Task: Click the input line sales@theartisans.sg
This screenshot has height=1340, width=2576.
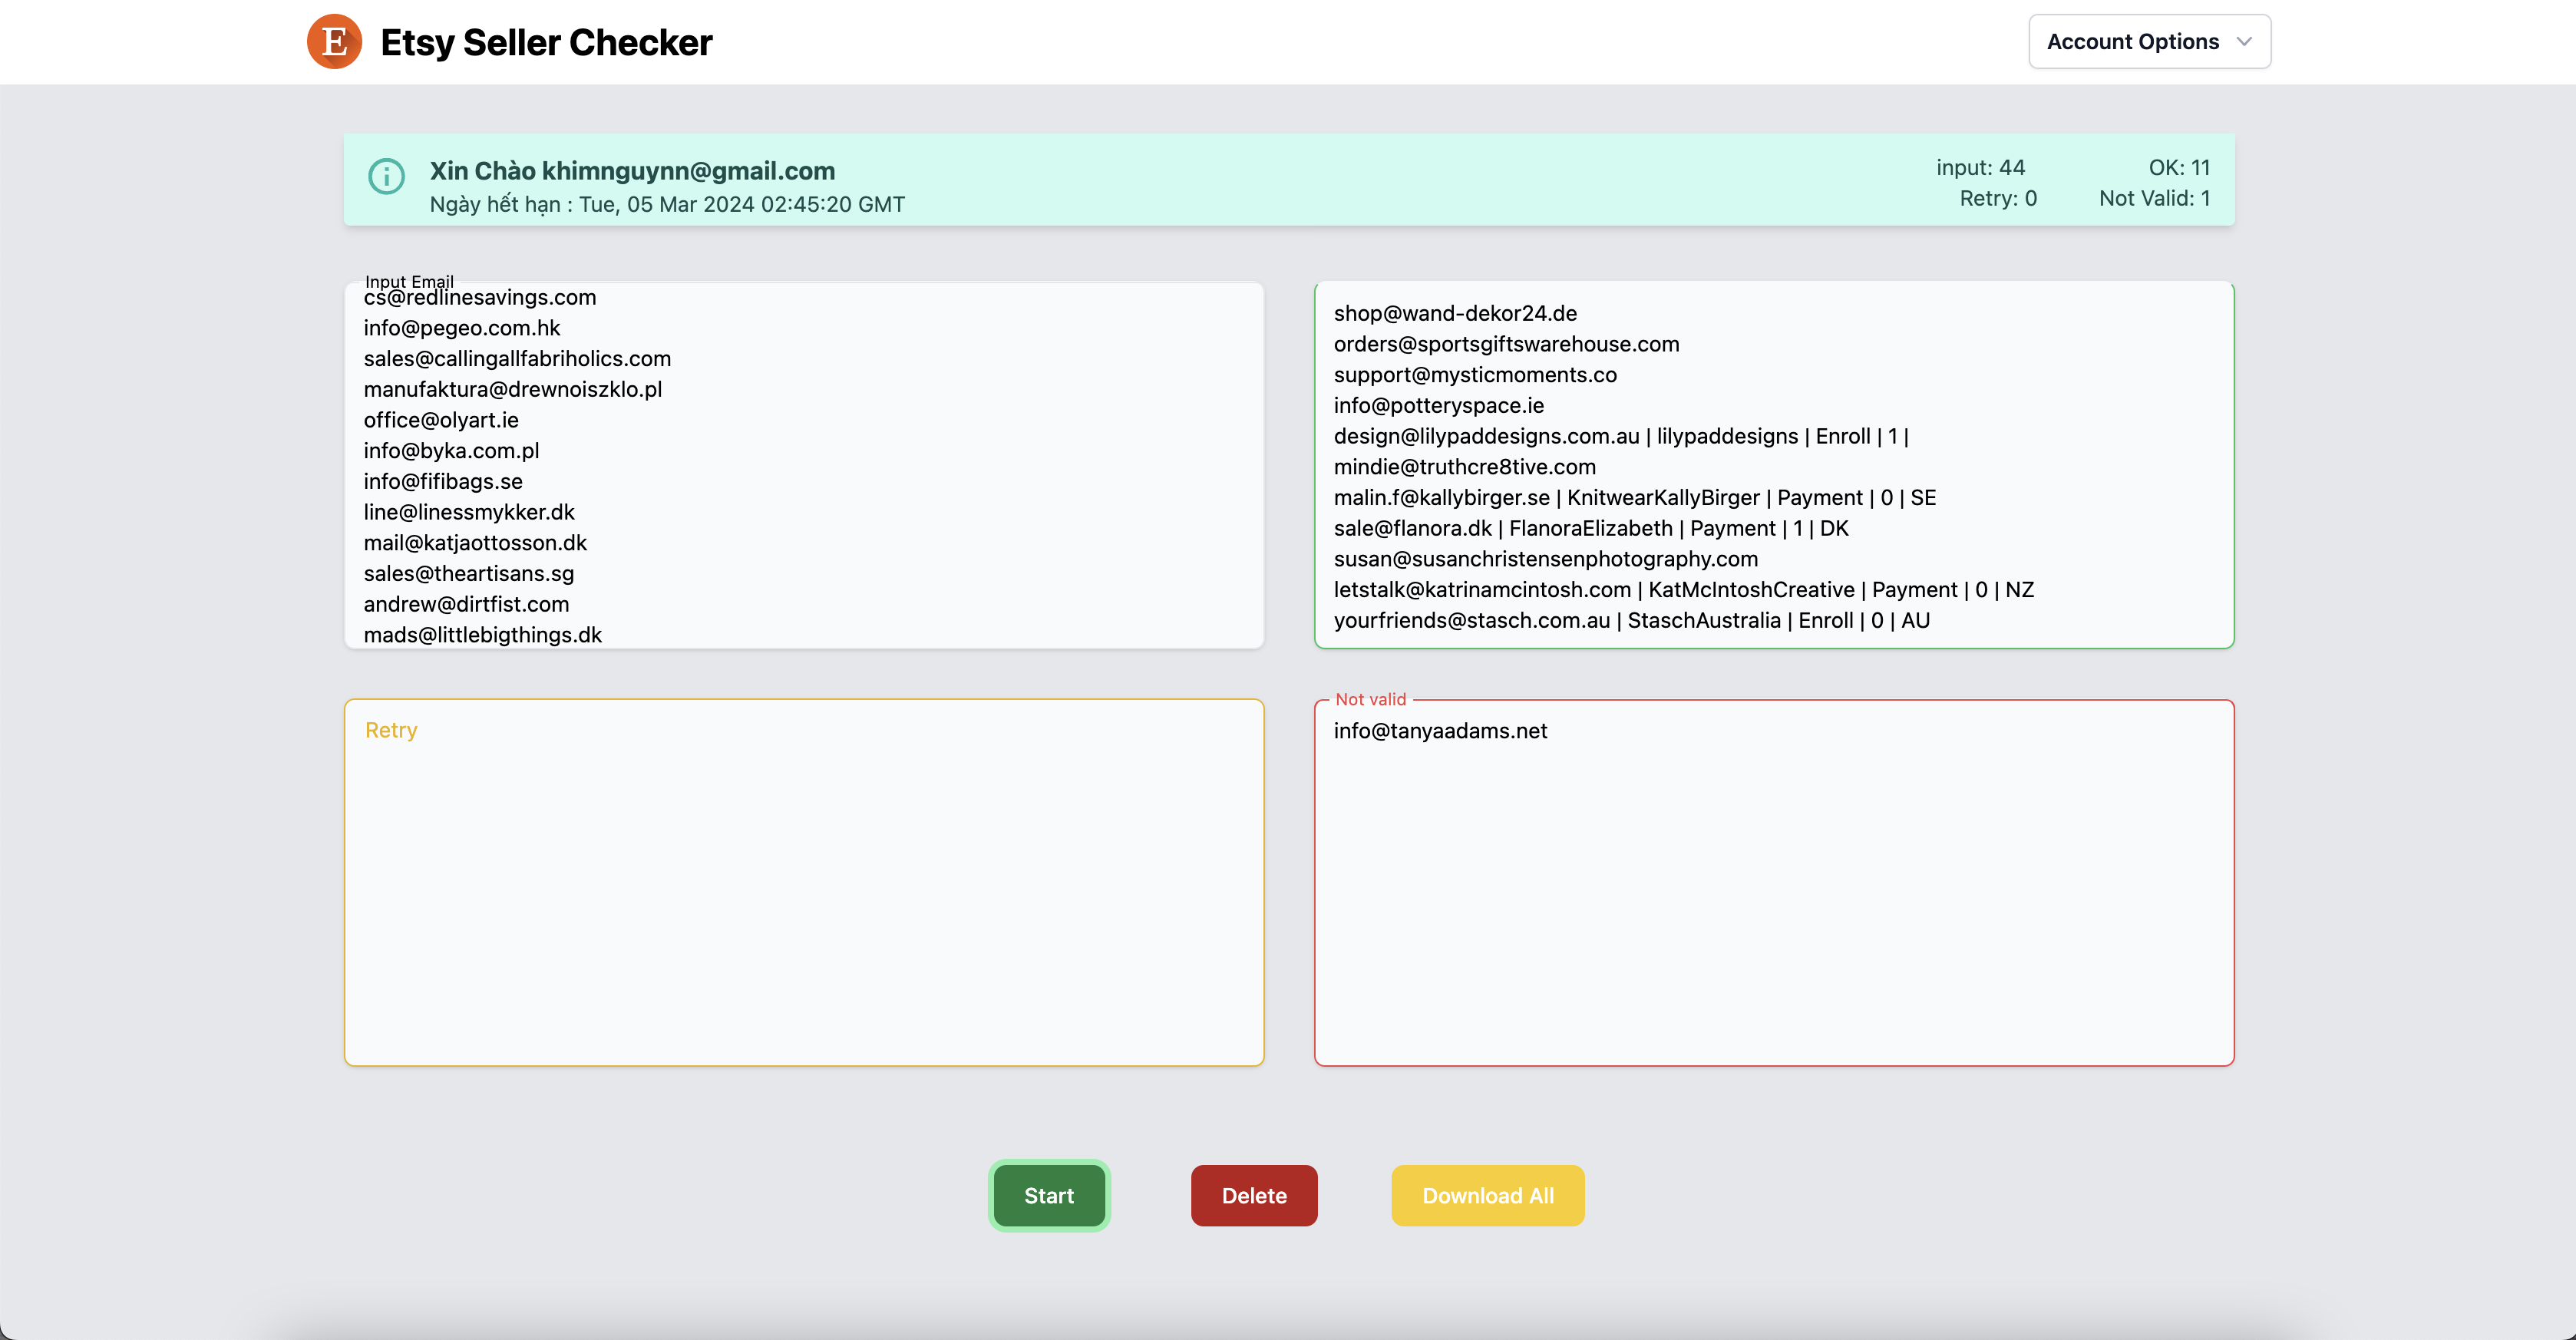Action: coord(469,573)
